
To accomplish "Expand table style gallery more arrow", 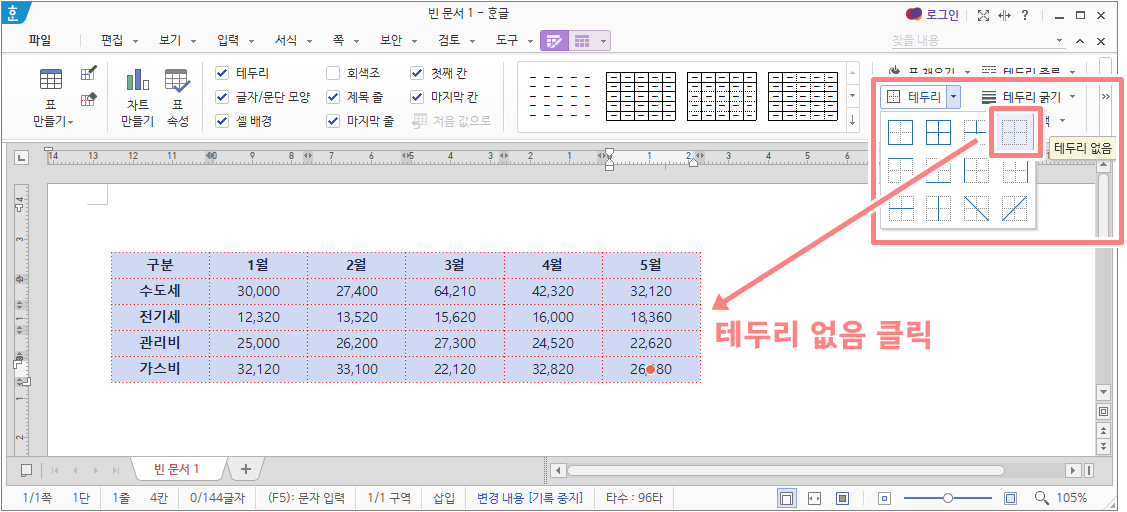I will click(x=853, y=120).
